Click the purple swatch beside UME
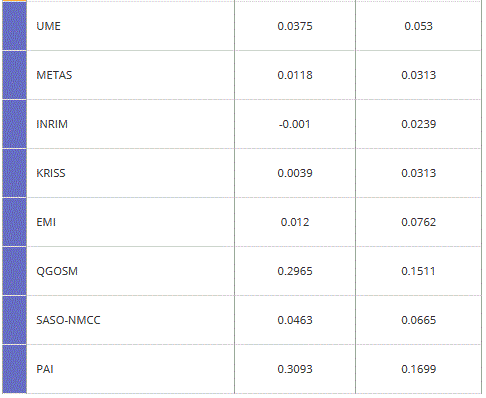This screenshot has height=398, width=486. click(x=14, y=26)
